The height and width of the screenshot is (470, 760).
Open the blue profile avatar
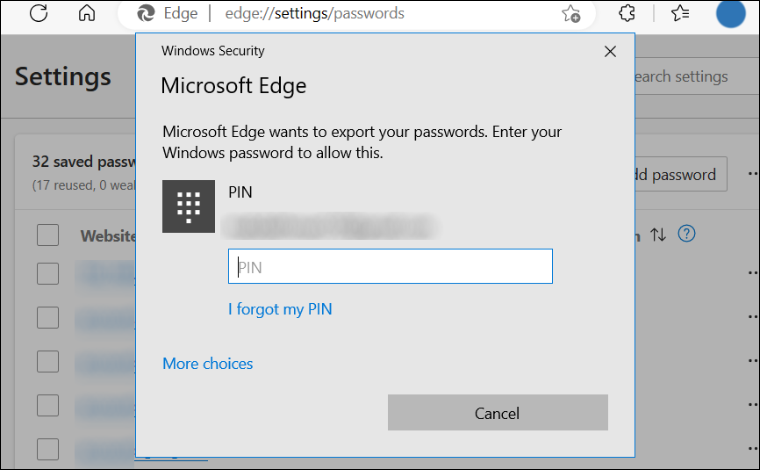(730, 14)
